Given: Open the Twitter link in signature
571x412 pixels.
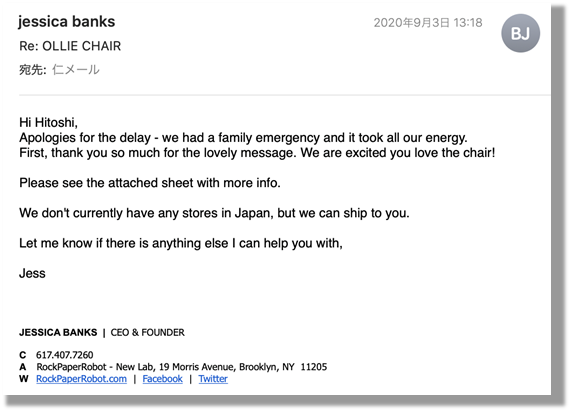Looking at the screenshot, I should pyautogui.click(x=213, y=379).
